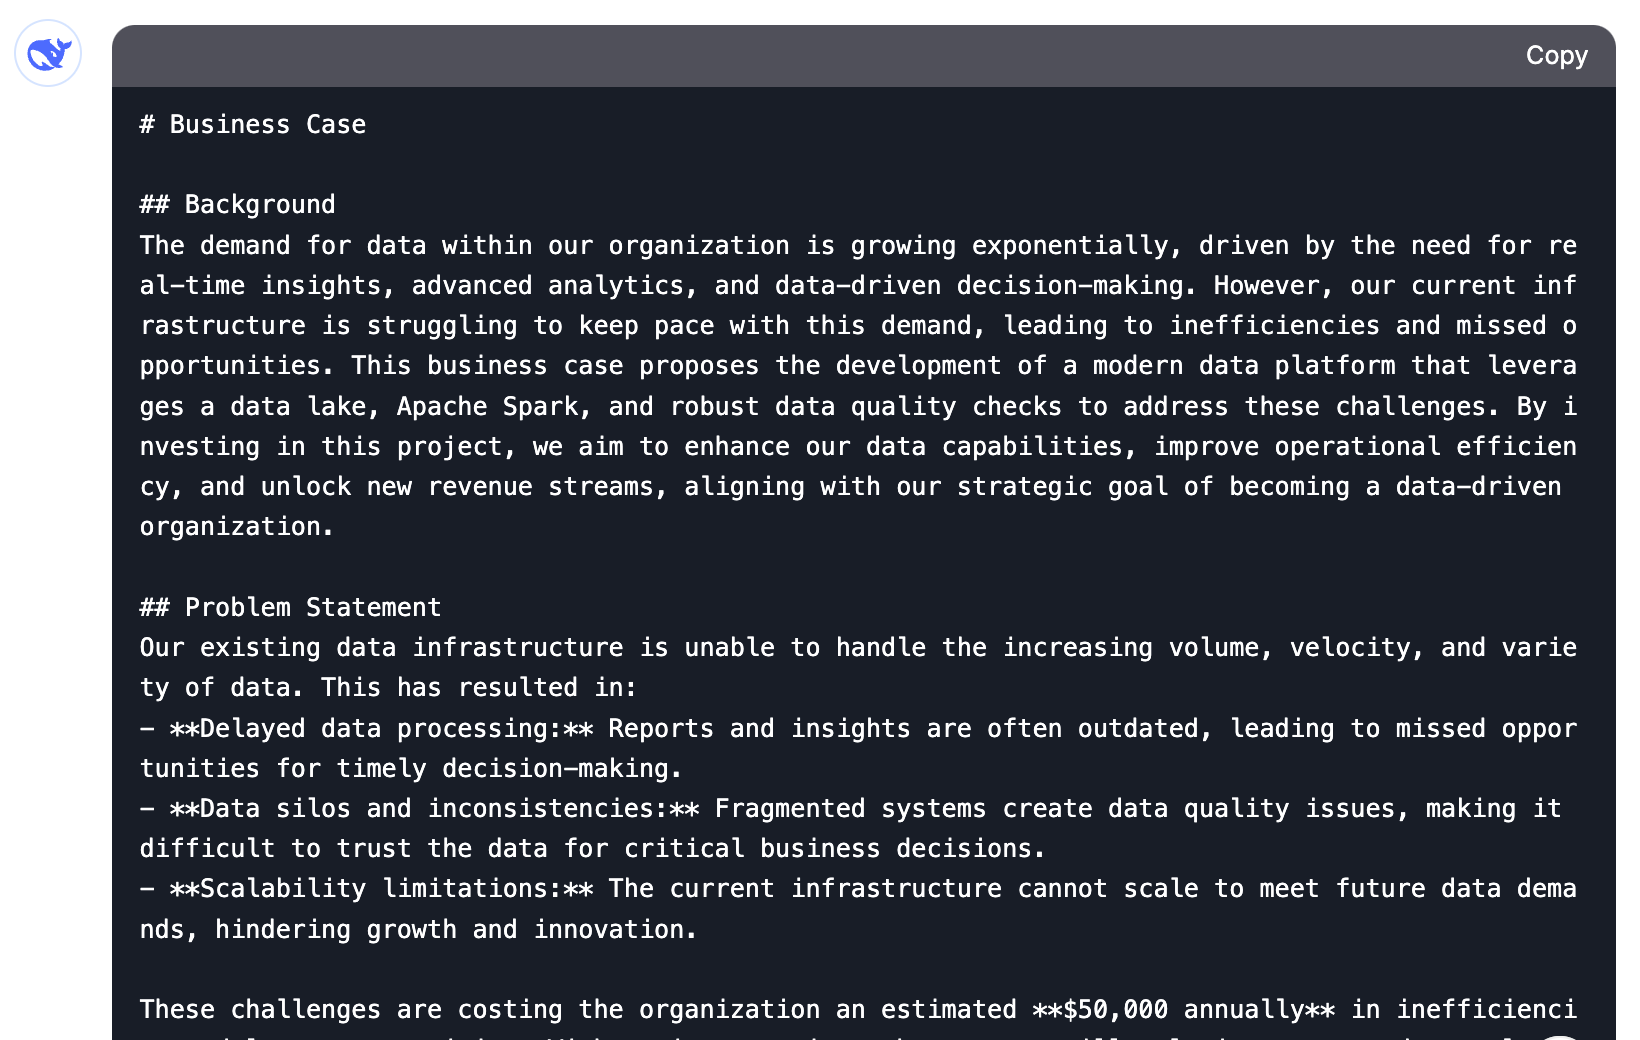Click the "# Business Case" heading text
This screenshot has width=1640, height=1040.
coord(252,124)
